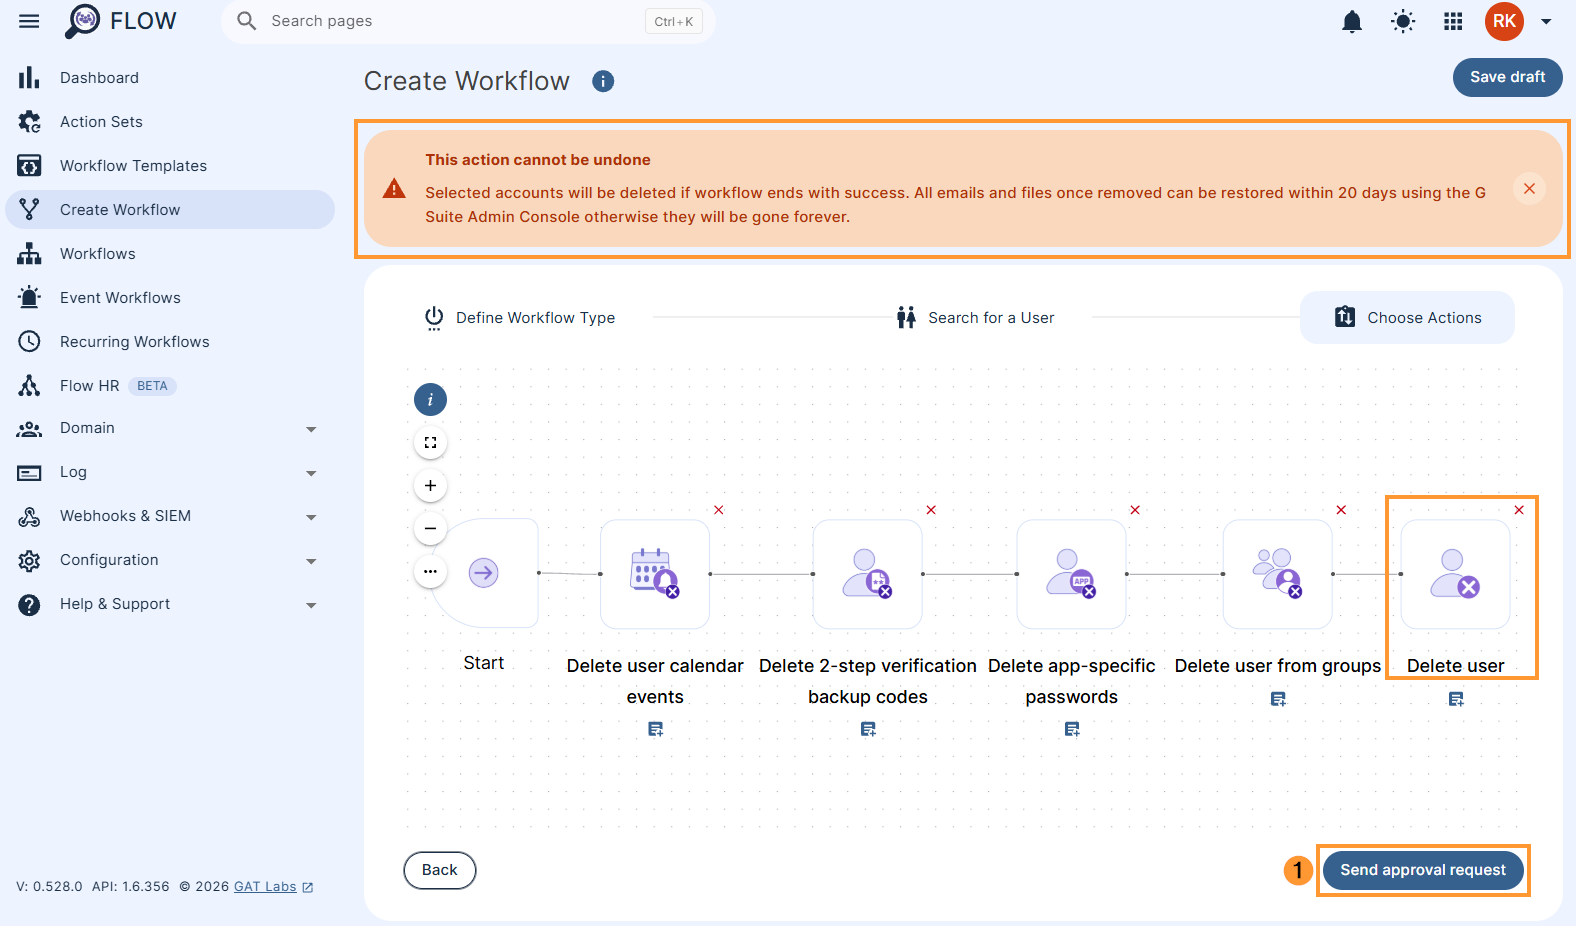Select Delete app-specific passwords node

1071,574
